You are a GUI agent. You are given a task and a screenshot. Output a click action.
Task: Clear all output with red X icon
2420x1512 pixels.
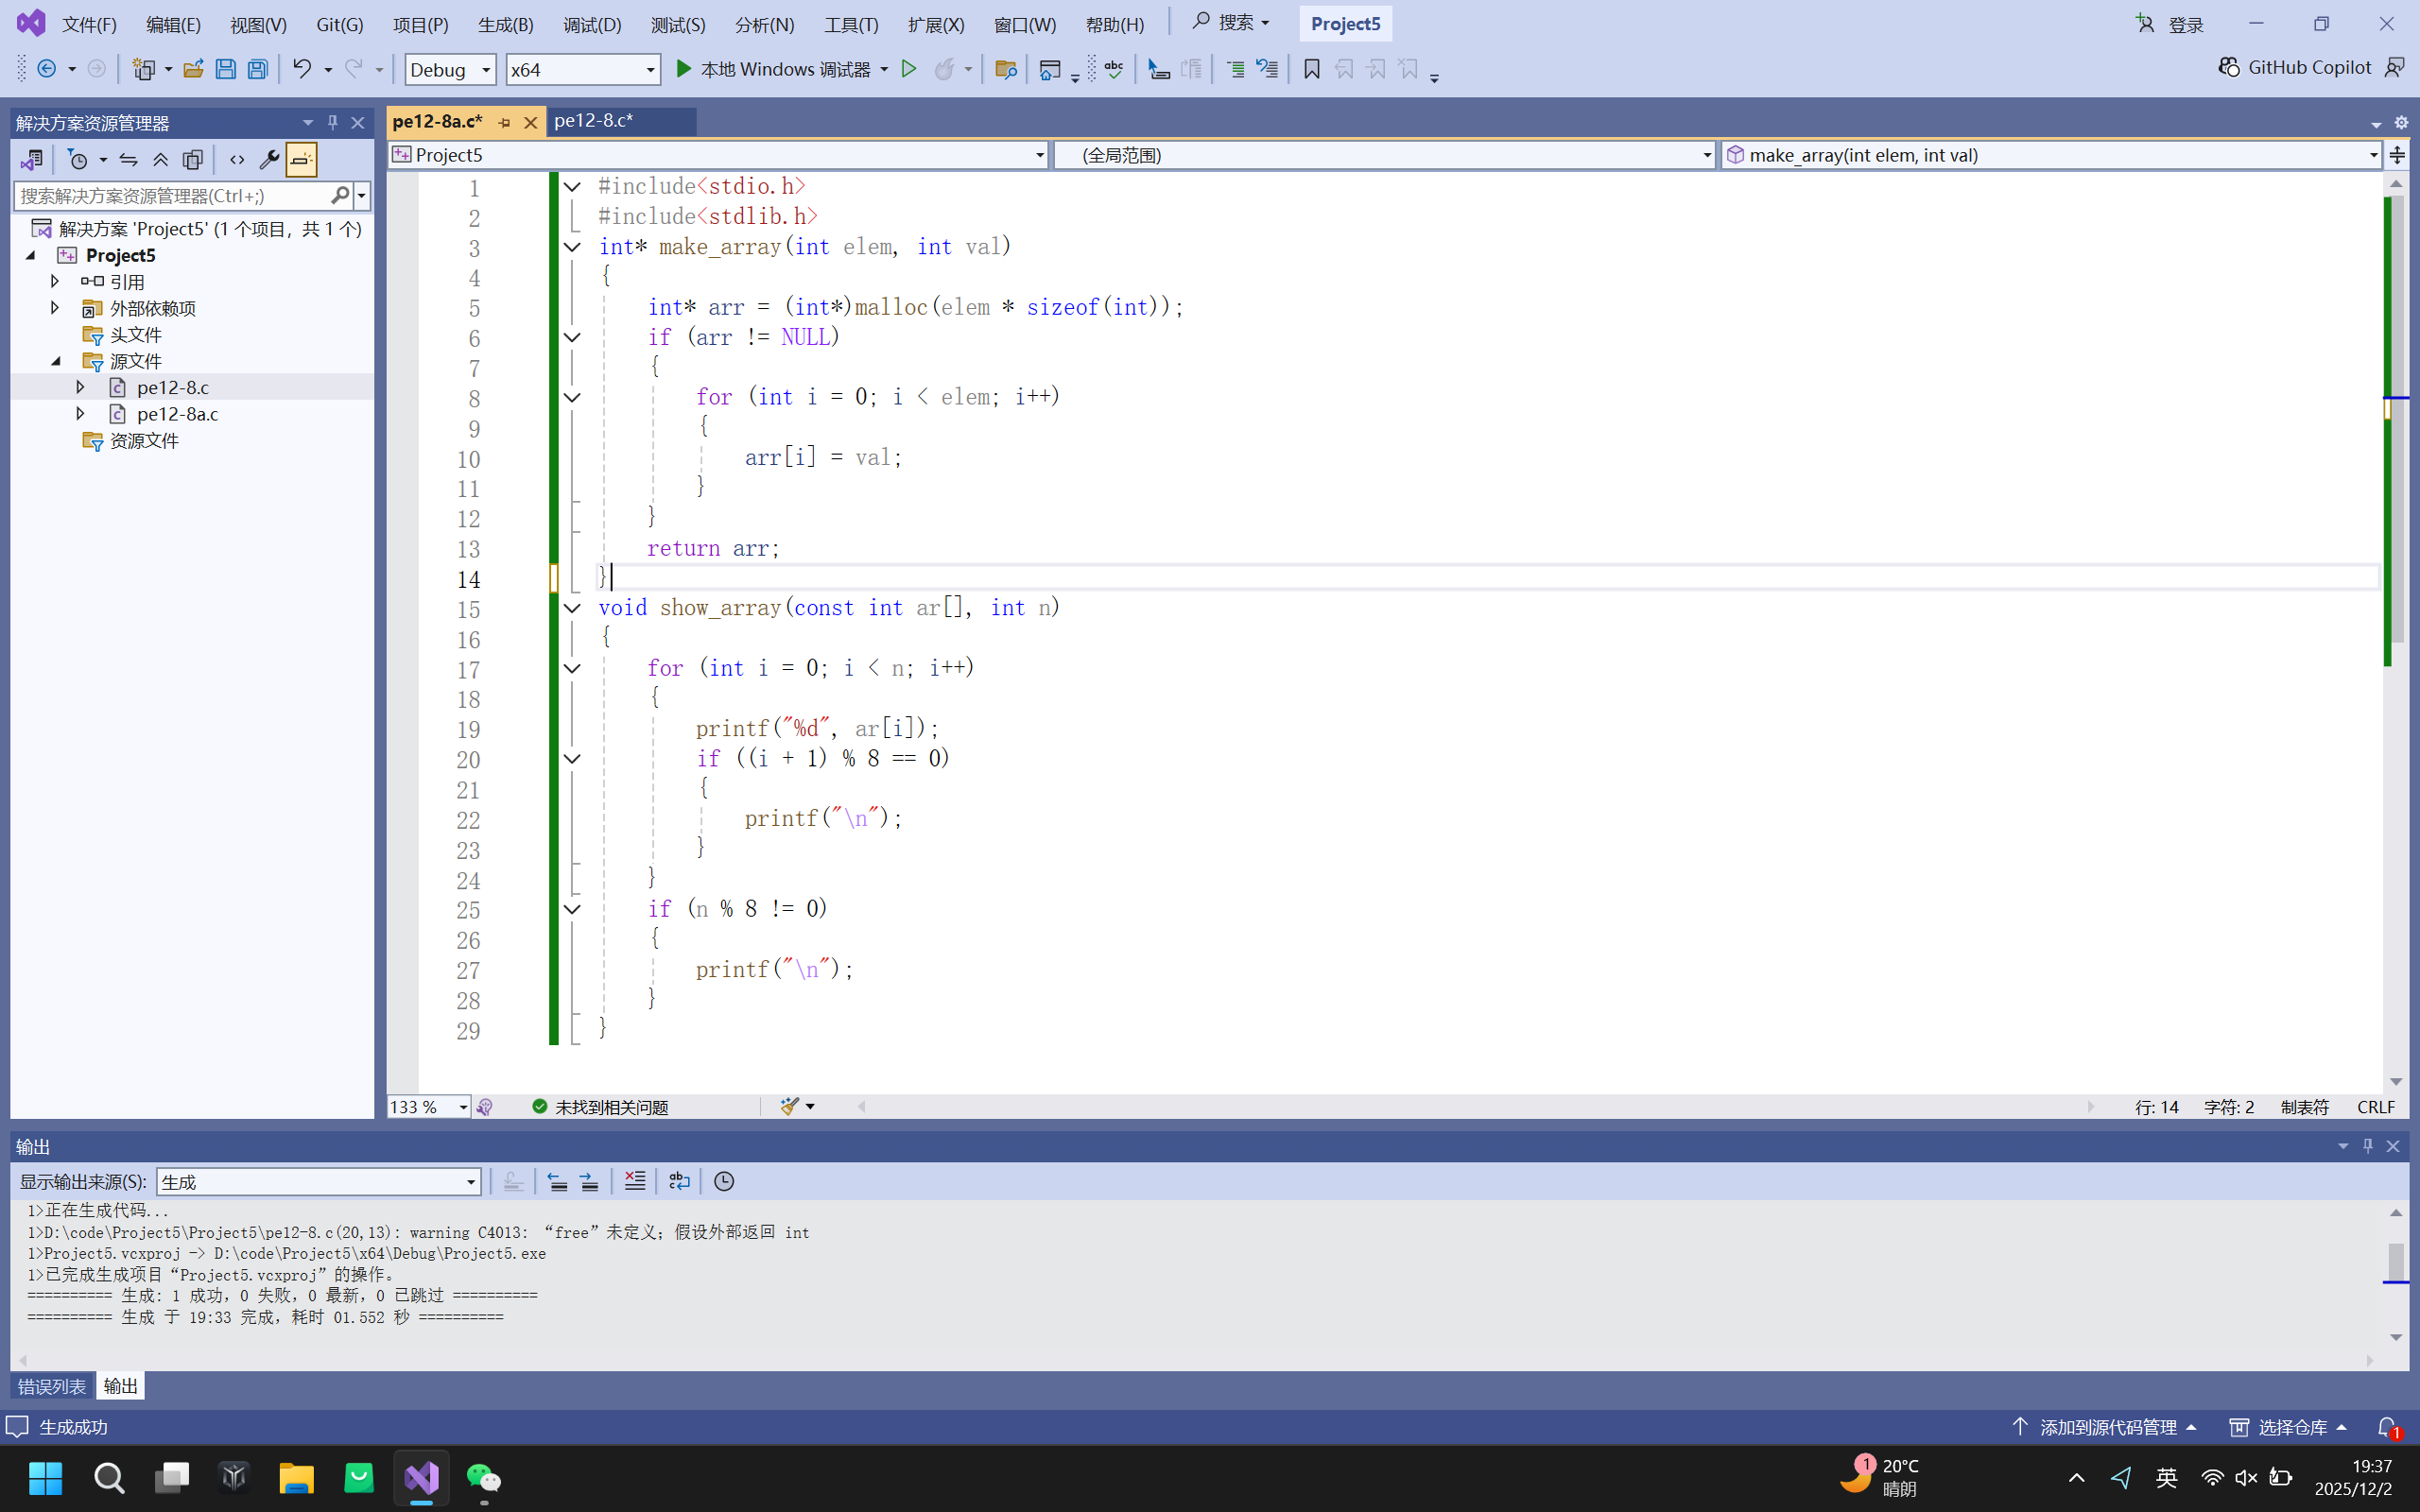634,1181
